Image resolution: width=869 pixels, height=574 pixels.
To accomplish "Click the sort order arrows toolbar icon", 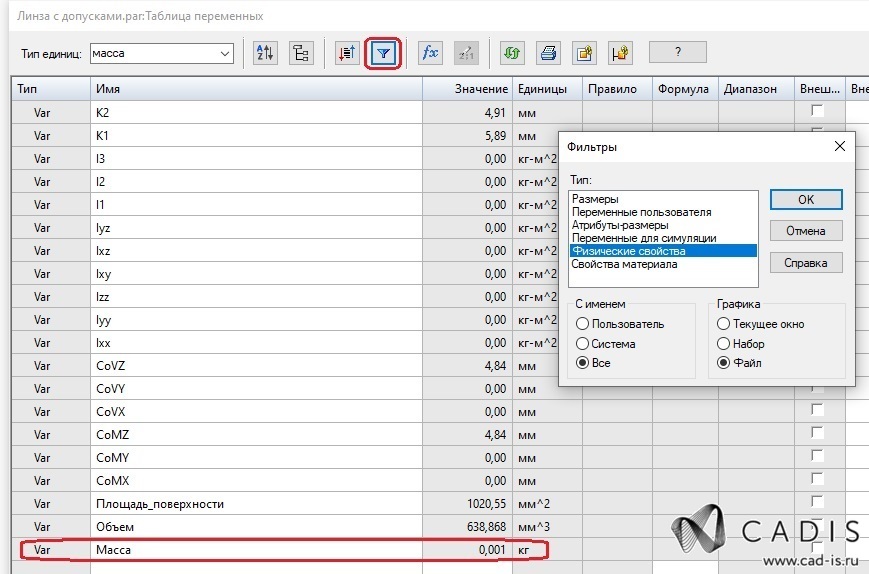I will pyautogui.click(x=347, y=53).
